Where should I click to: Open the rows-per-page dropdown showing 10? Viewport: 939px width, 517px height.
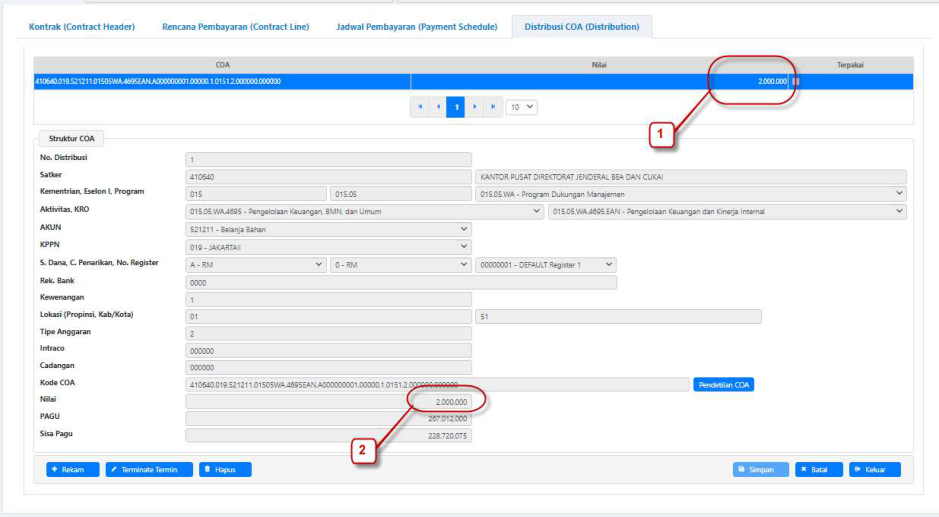pyautogui.click(x=521, y=106)
